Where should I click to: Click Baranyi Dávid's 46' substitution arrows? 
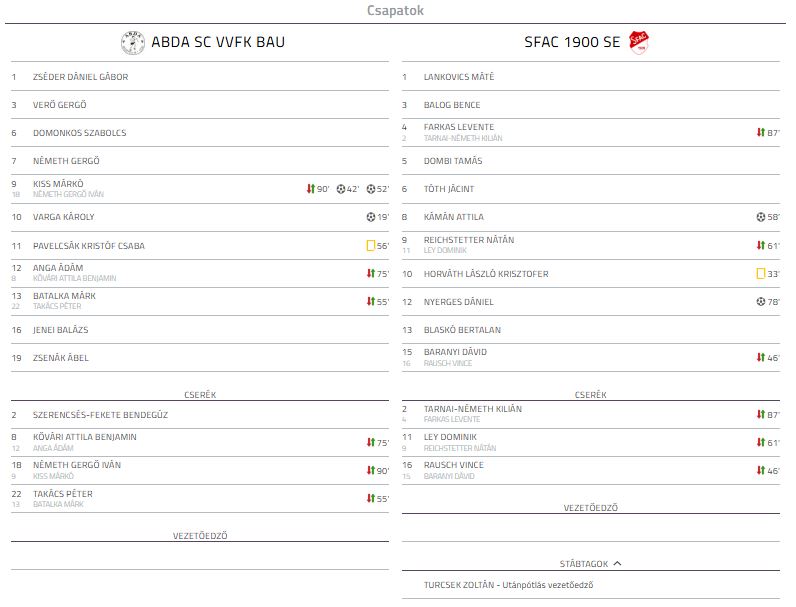[x=760, y=357]
